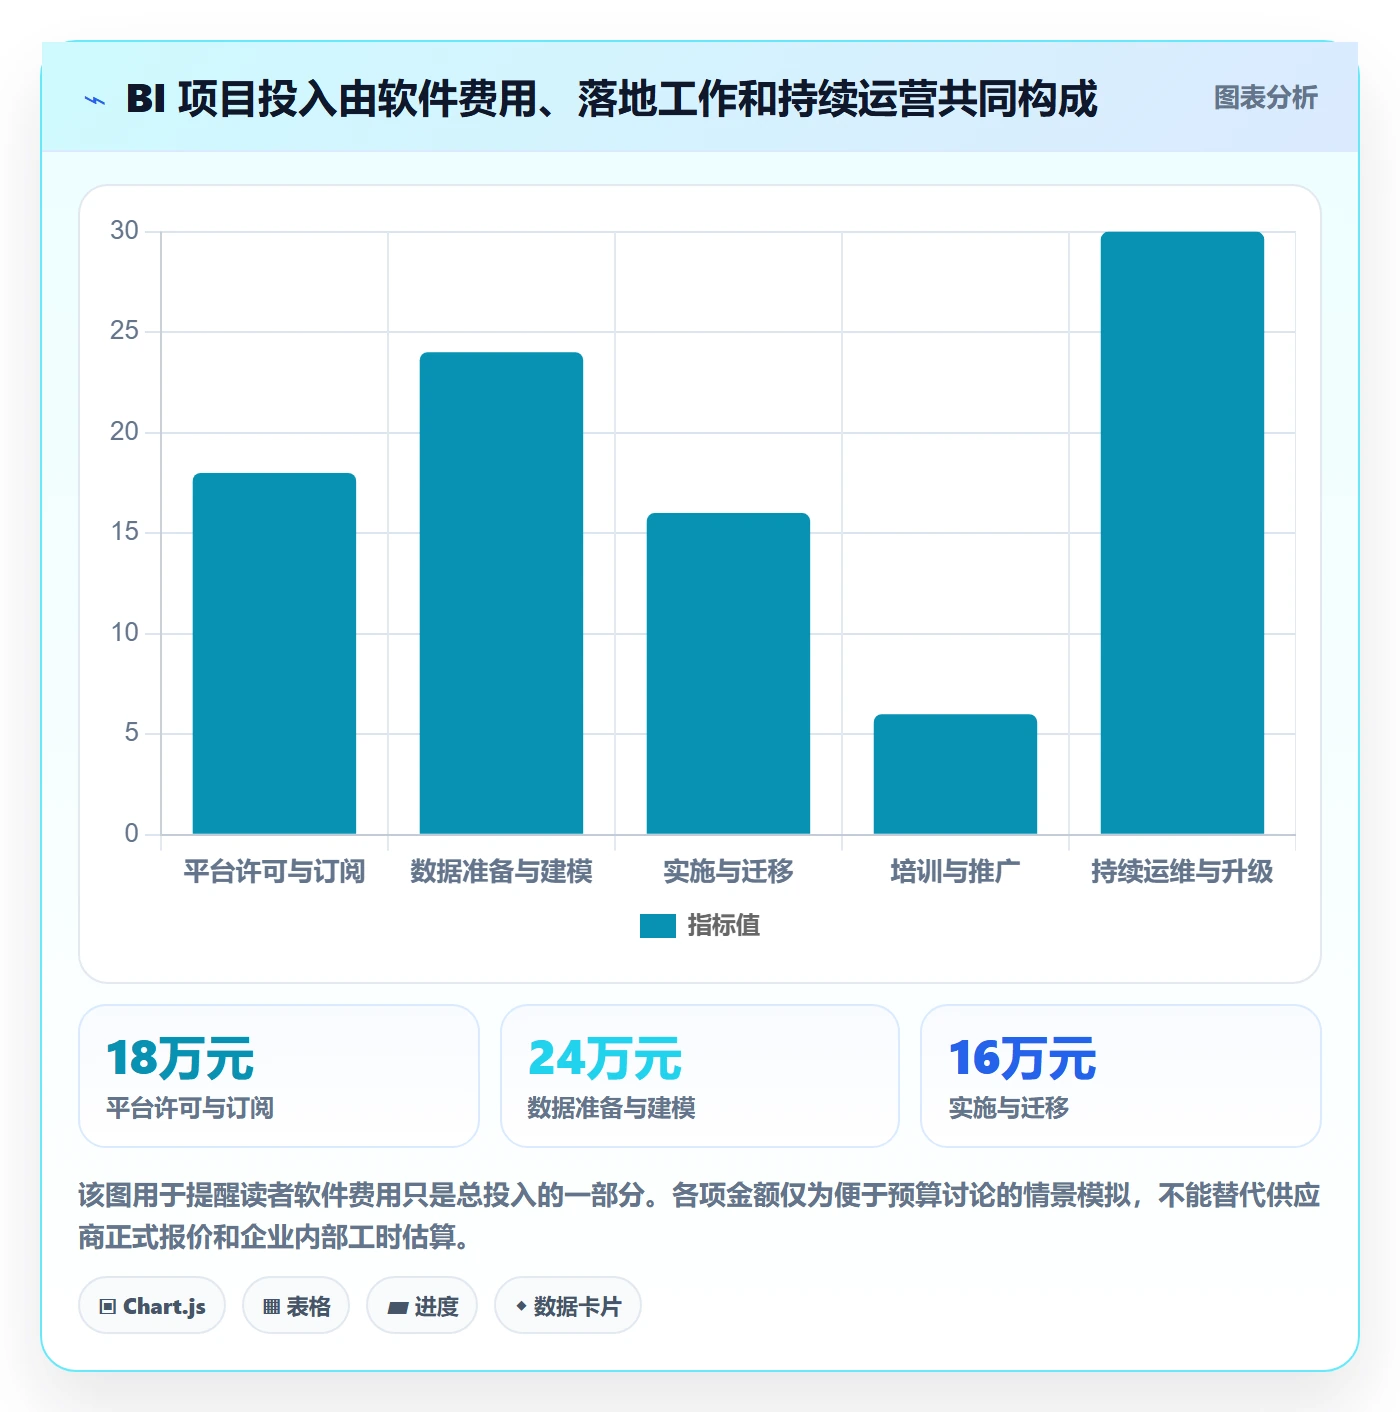Screen dimensions: 1400x1412
Task: Click the y-axis value 15
Action: coord(124,532)
